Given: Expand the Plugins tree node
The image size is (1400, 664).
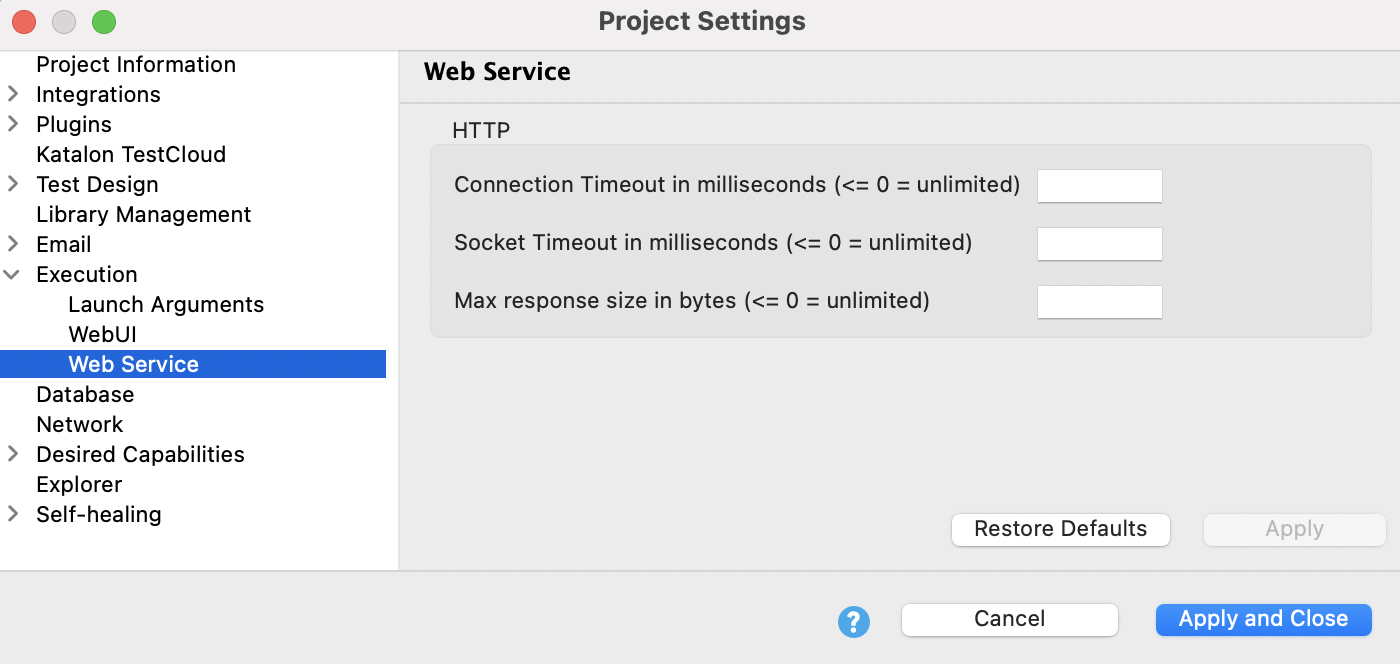Looking at the screenshot, I should [x=13, y=124].
